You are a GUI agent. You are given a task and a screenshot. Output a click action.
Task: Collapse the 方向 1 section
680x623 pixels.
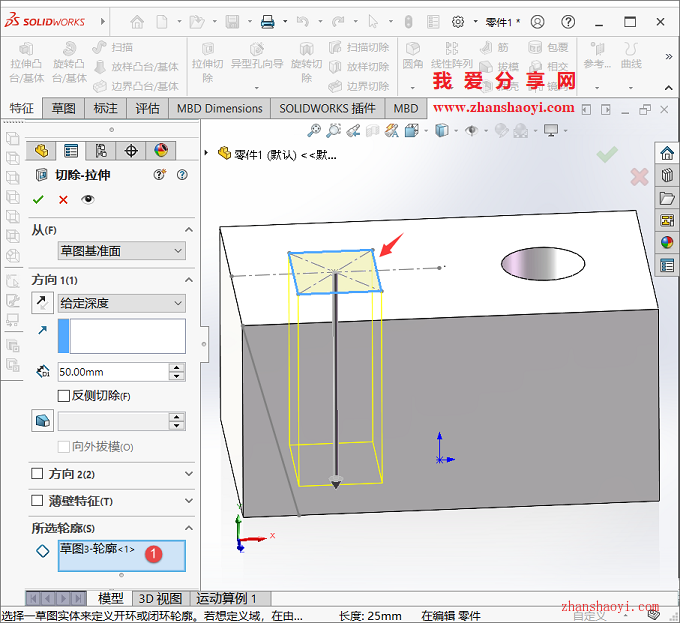coord(189,280)
